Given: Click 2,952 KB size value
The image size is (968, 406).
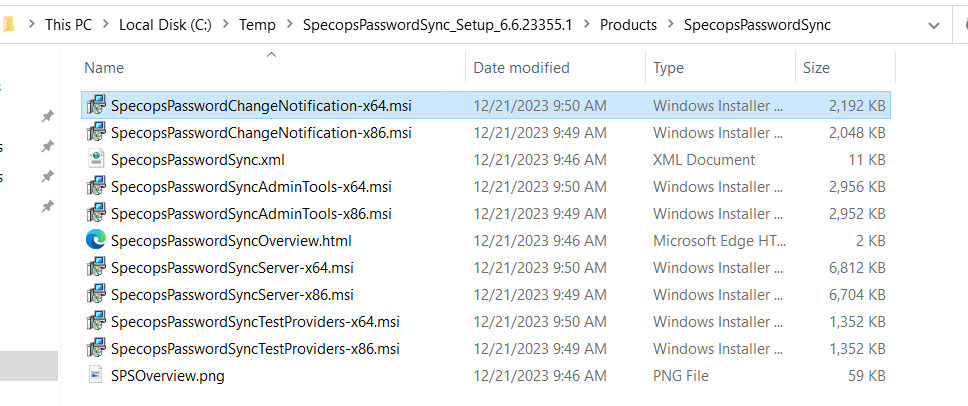Looking at the screenshot, I should pos(857,213).
